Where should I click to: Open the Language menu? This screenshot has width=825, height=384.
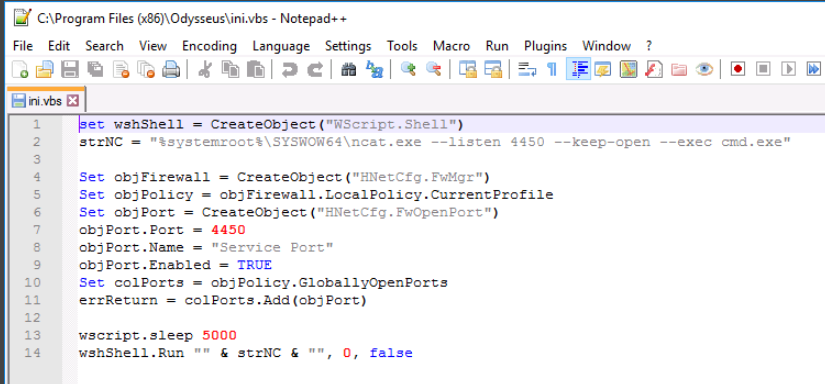(281, 46)
